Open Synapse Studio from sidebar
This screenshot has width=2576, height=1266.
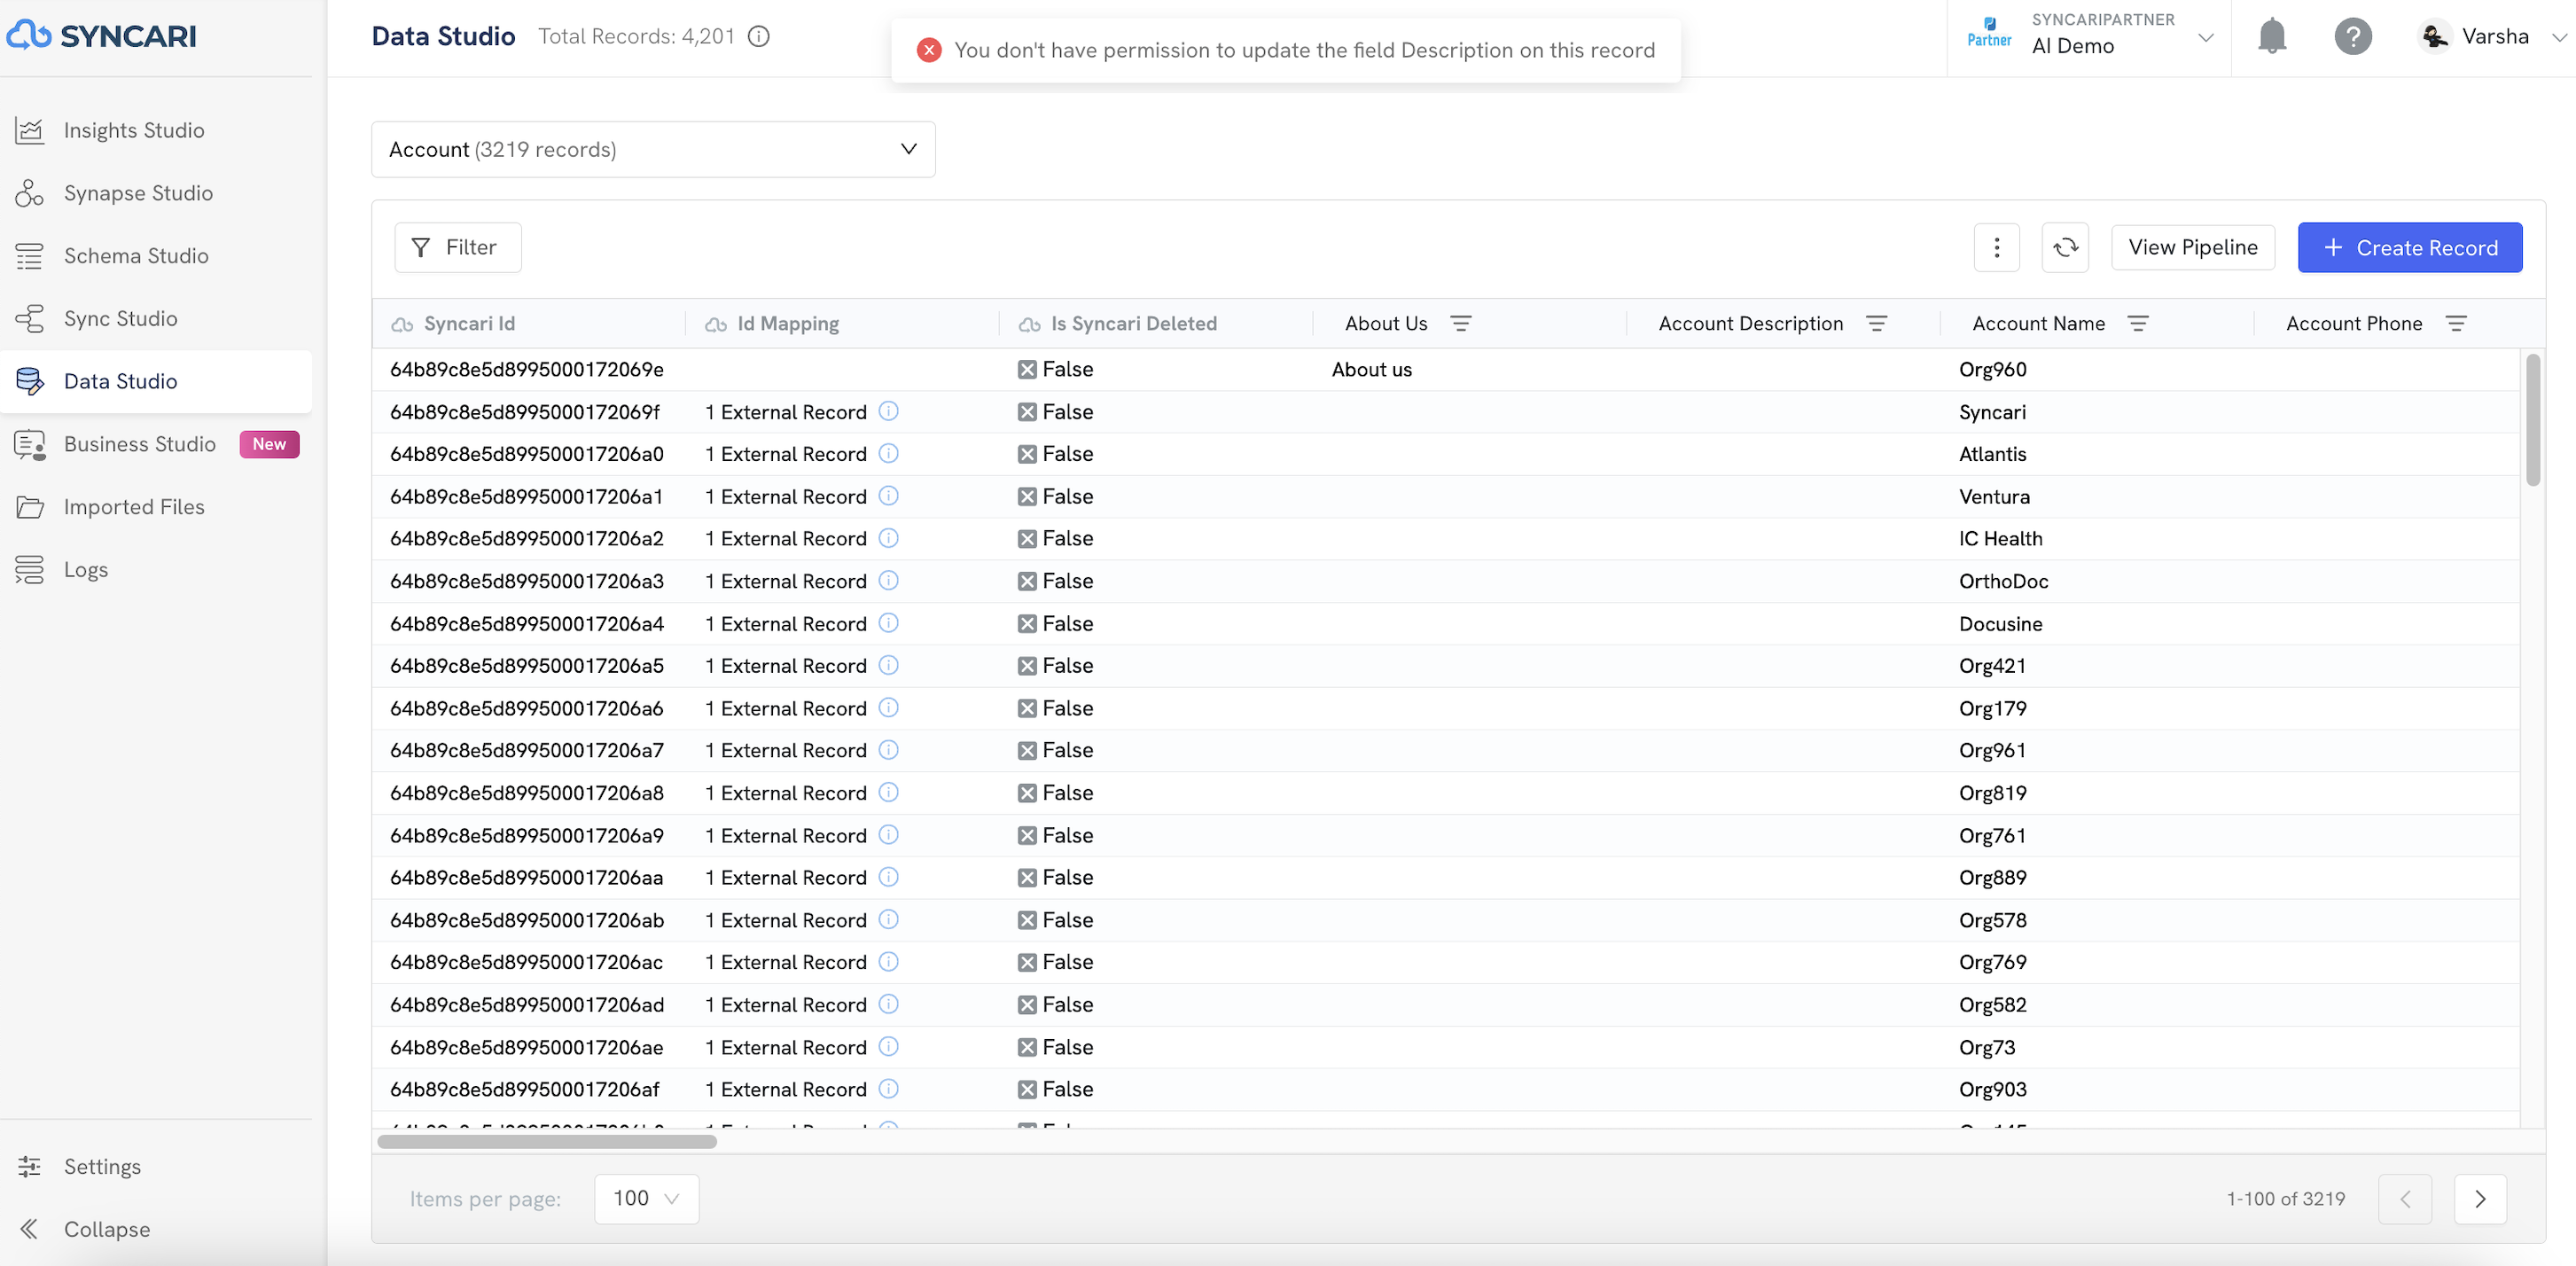pos(138,193)
